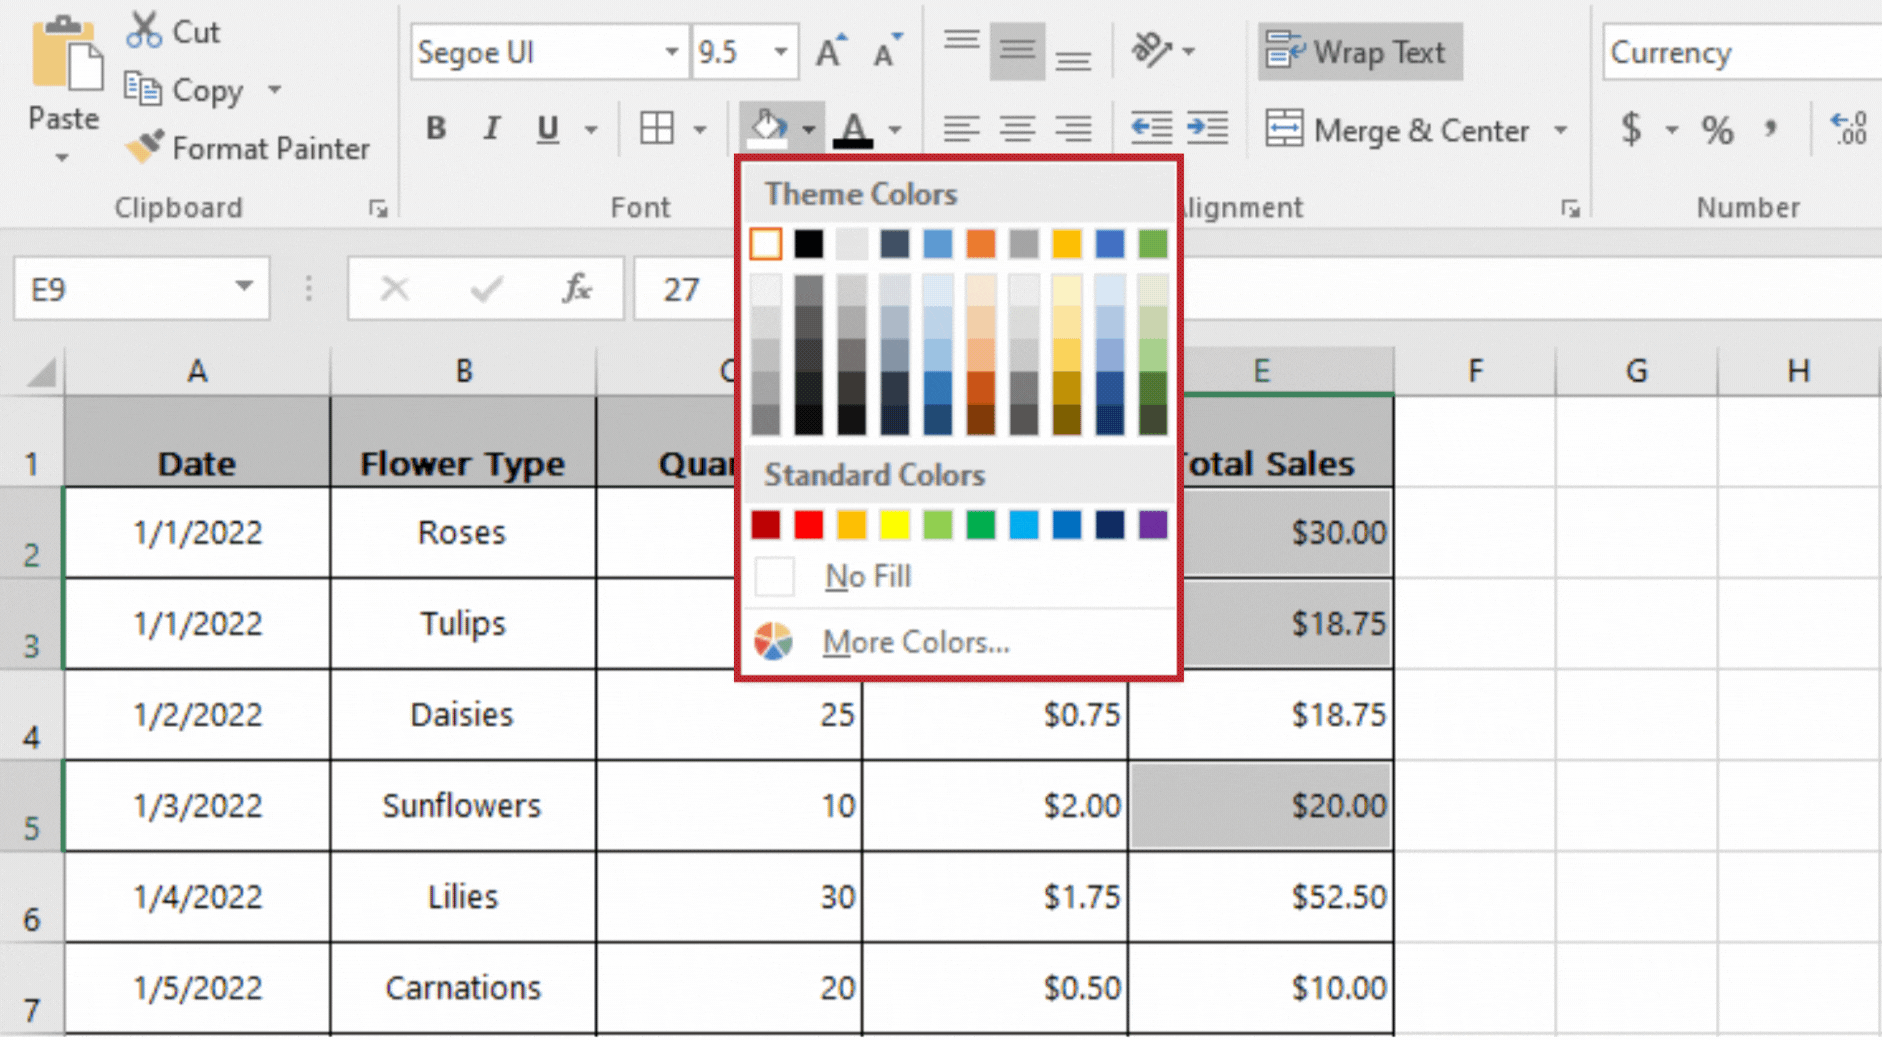Apply the Comma style to numbers
The image size is (1882, 1040).
click(1772, 129)
